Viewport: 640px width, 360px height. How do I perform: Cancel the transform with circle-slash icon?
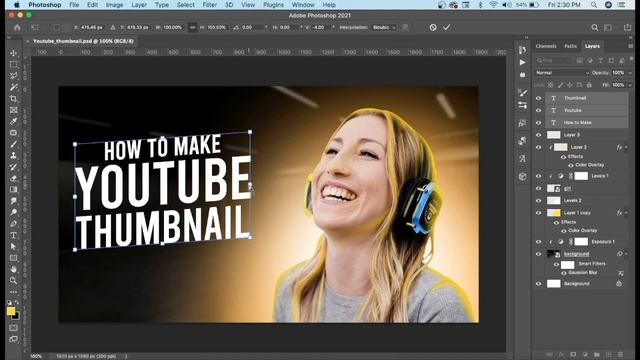click(433, 27)
